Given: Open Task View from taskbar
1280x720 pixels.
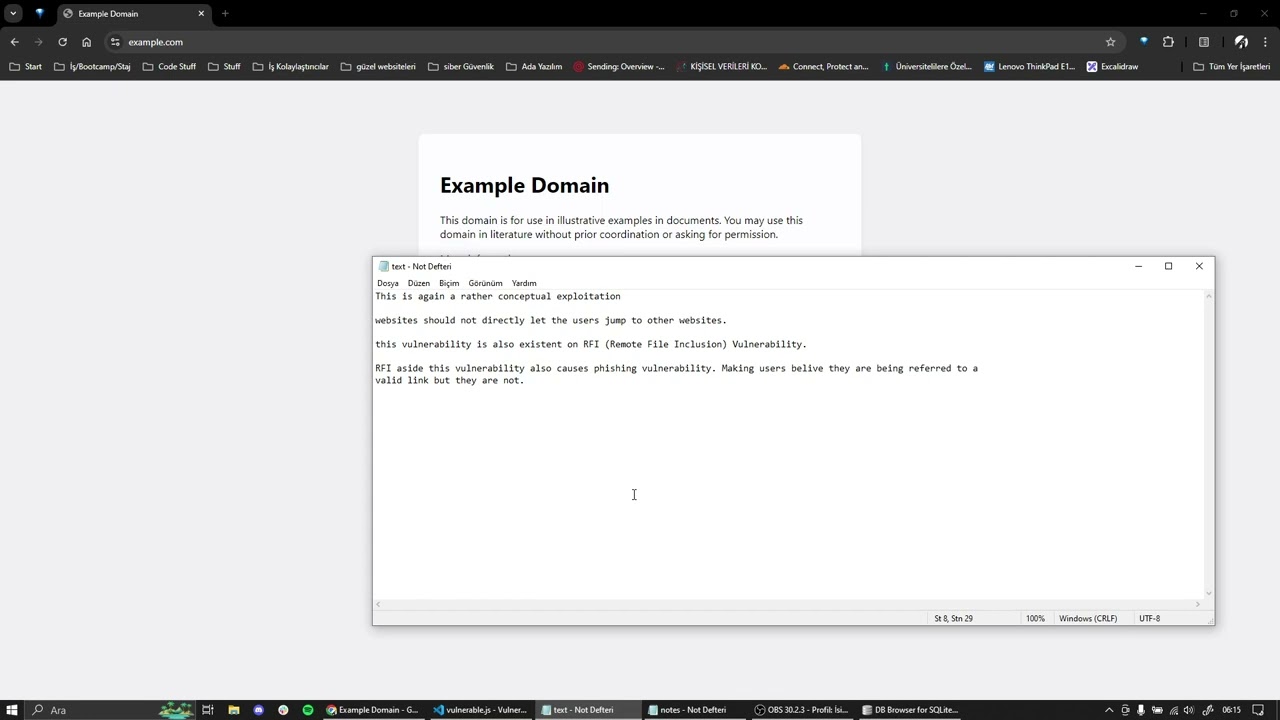Looking at the screenshot, I should (208, 710).
